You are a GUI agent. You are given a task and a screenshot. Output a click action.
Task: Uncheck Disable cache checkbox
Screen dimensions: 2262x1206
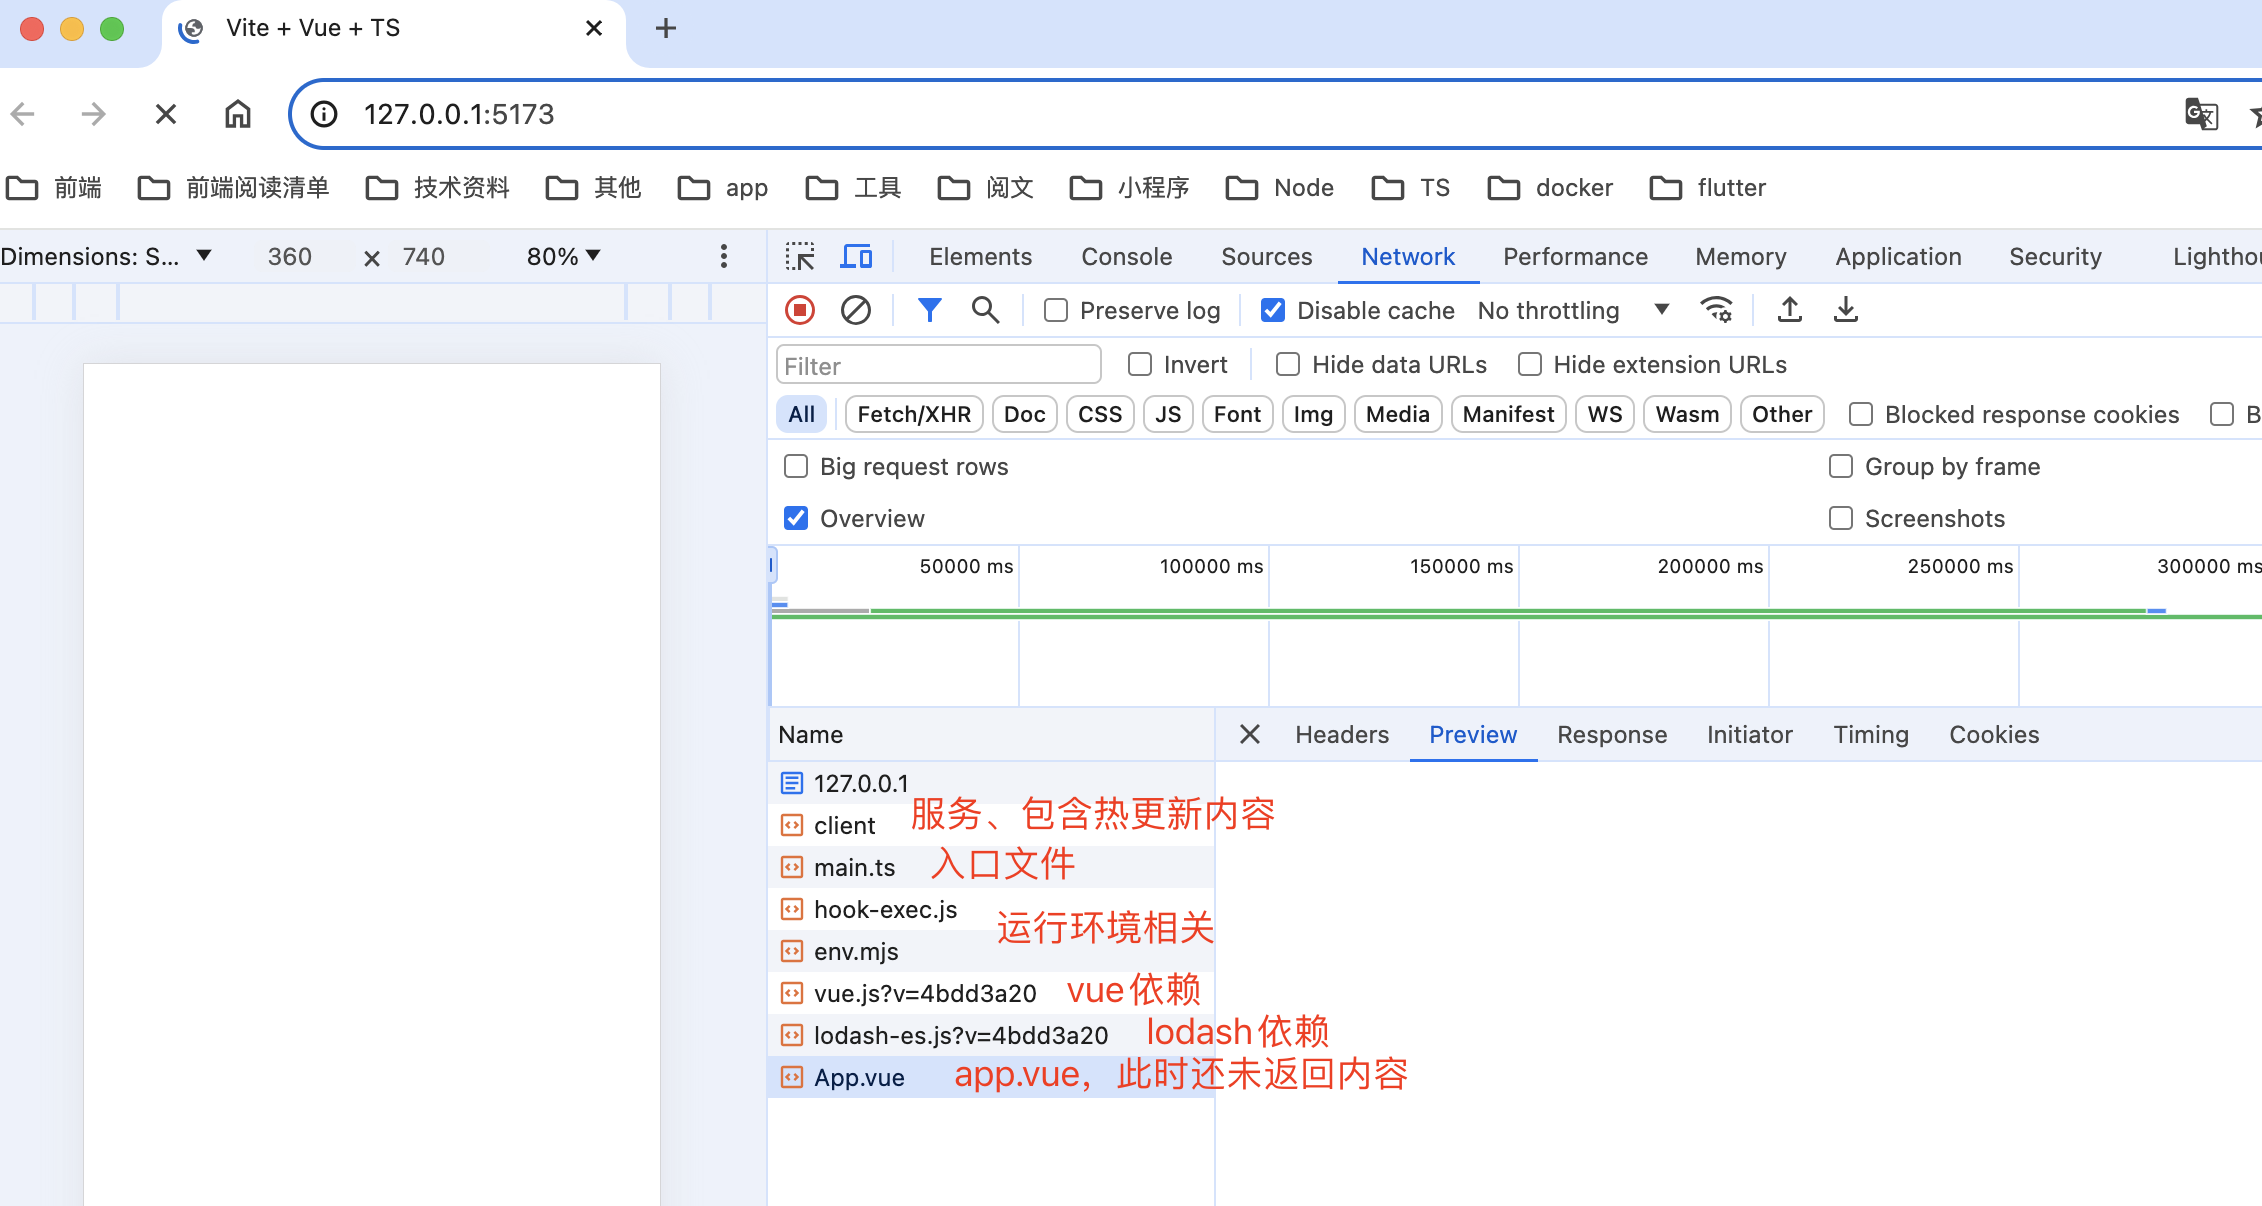click(x=1273, y=311)
